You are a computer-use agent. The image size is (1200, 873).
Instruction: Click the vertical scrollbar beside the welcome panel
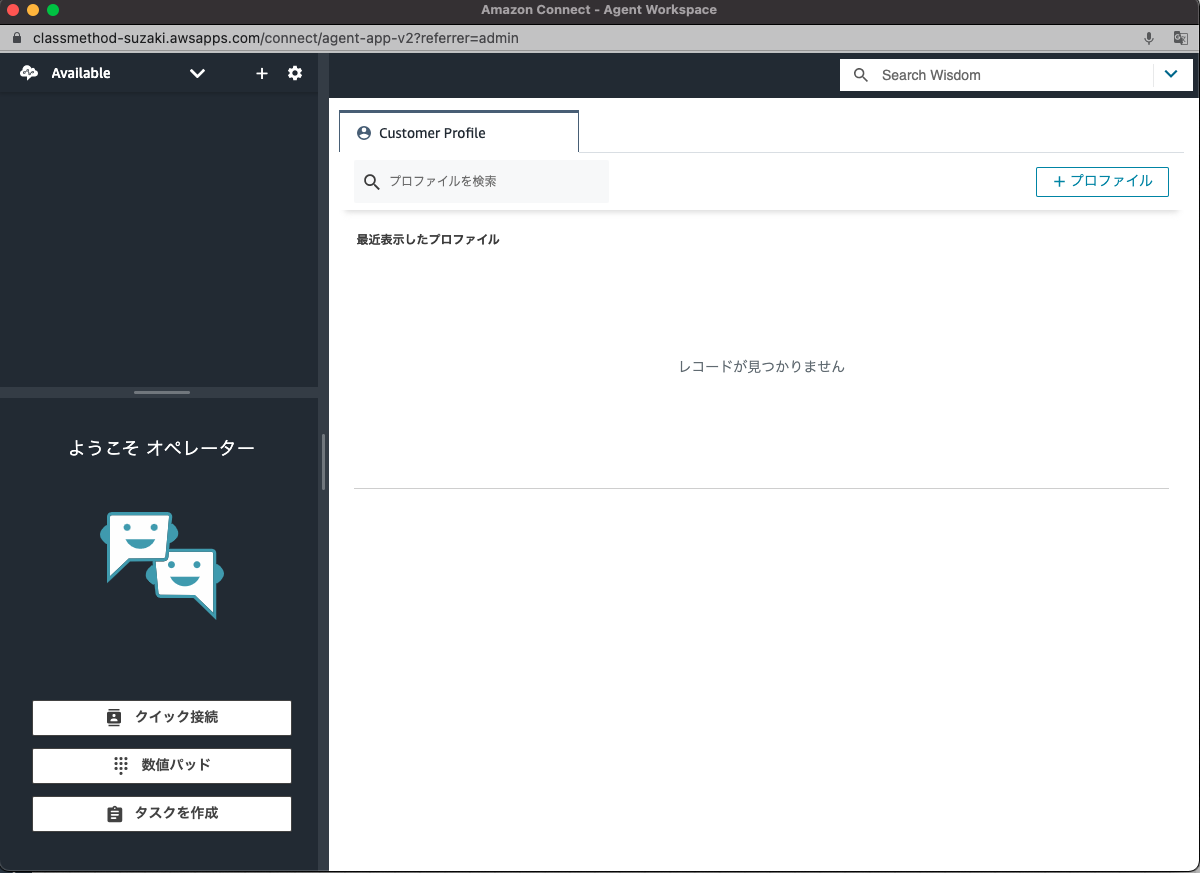pyautogui.click(x=323, y=460)
